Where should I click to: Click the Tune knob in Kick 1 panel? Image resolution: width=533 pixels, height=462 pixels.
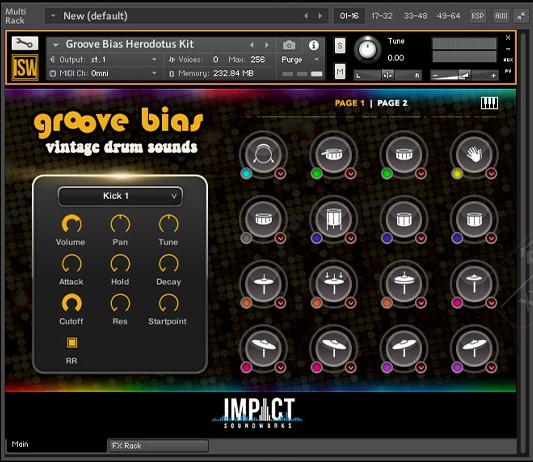point(169,224)
